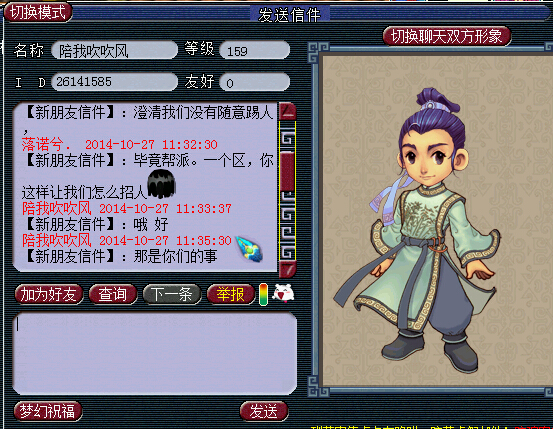The width and height of the screenshot is (553, 429).
Task: Click the ID field showing 26141585
Action: (114, 82)
